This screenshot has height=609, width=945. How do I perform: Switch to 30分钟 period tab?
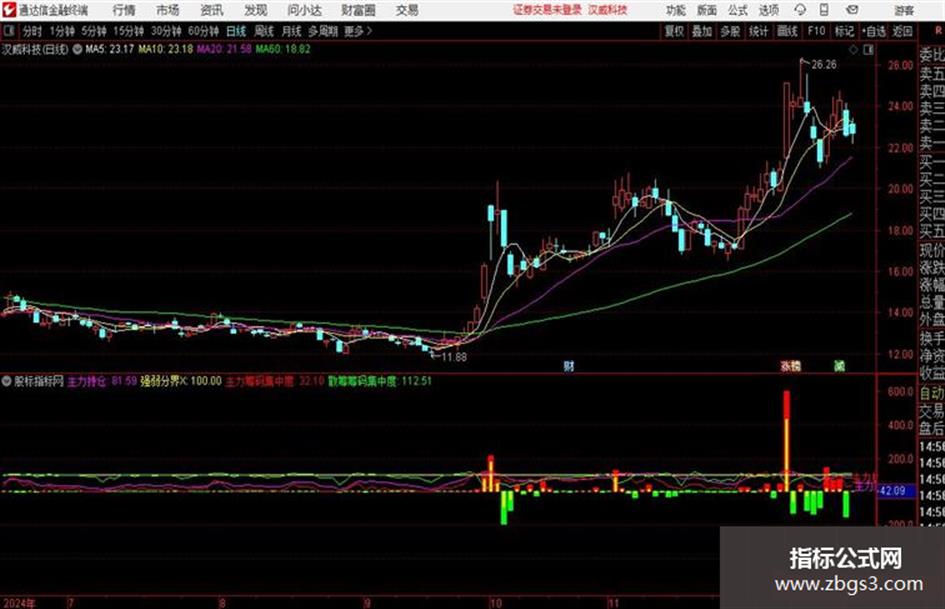pyautogui.click(x=166, y=31)
